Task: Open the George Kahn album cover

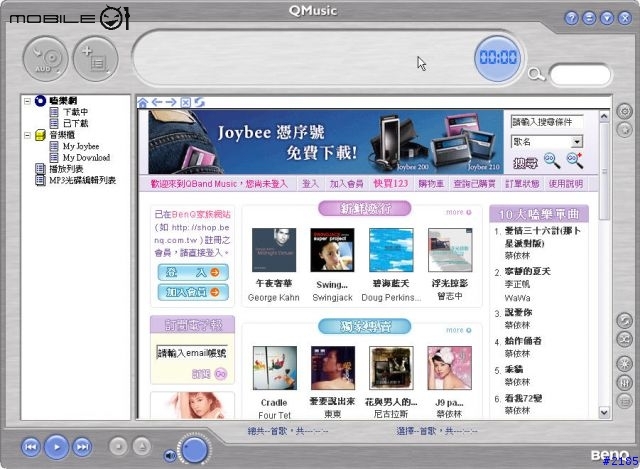Action: point(274,250)
